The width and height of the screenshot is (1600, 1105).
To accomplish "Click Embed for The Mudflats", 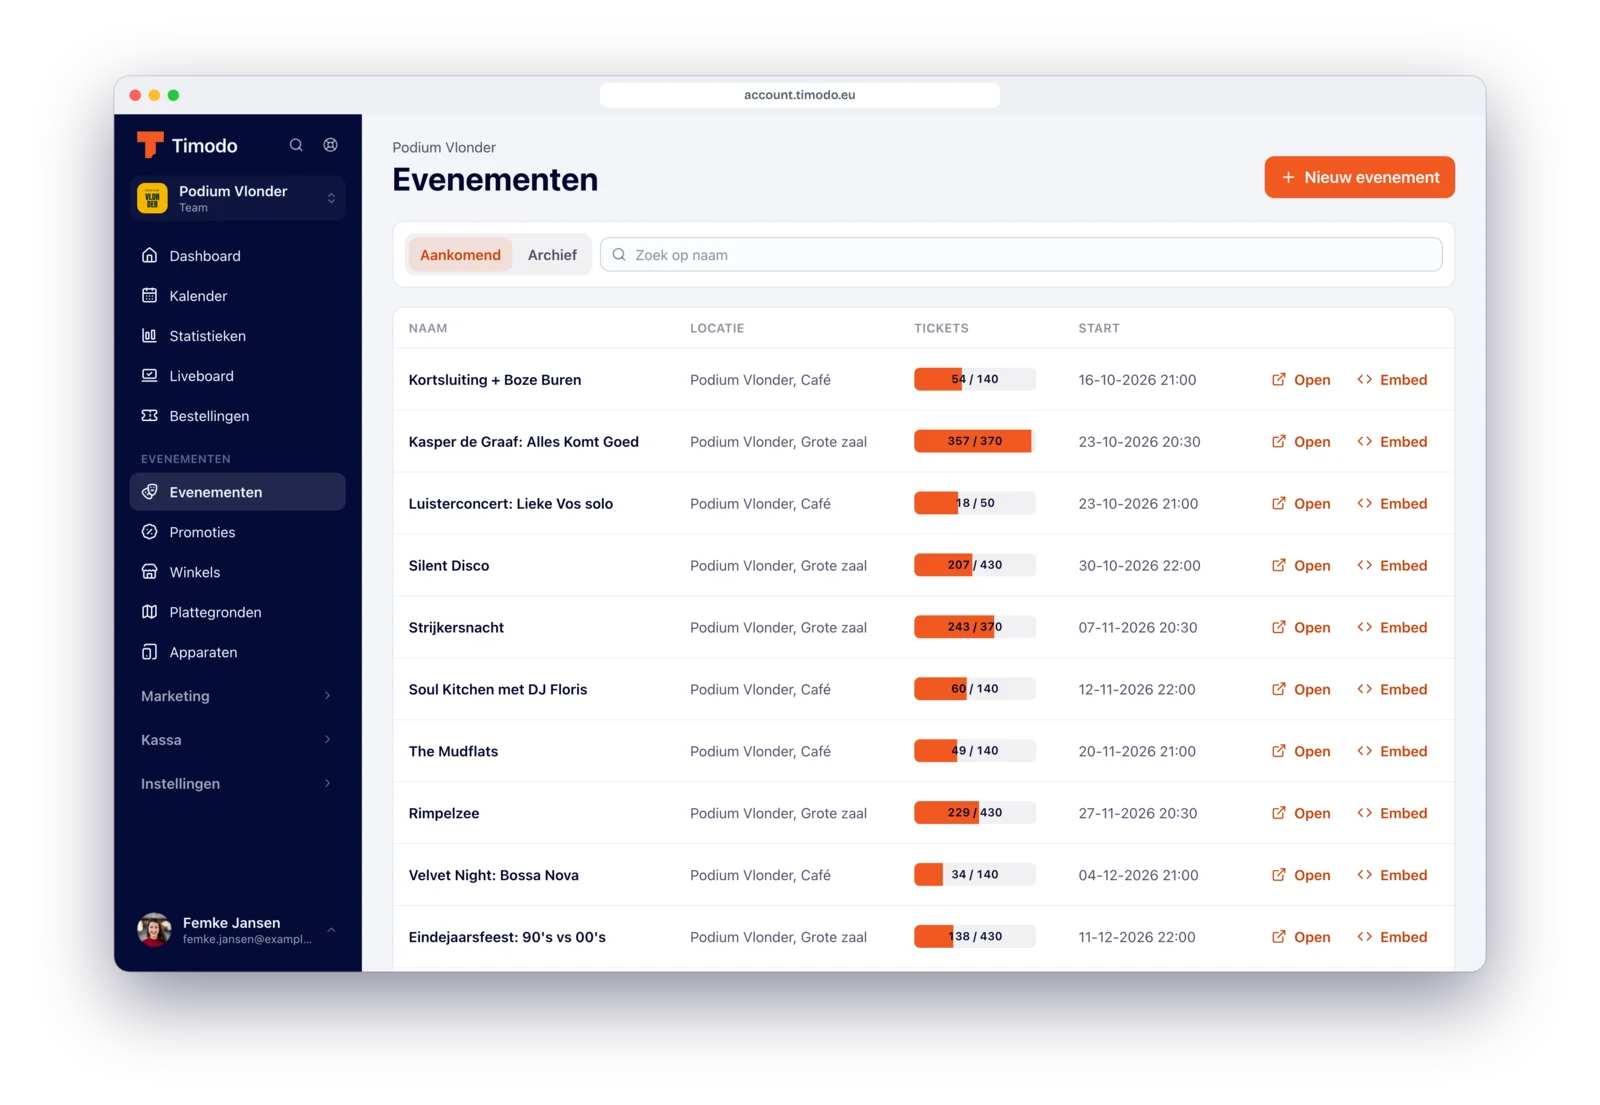I will pyautogui.click(x=1392, y=752).
